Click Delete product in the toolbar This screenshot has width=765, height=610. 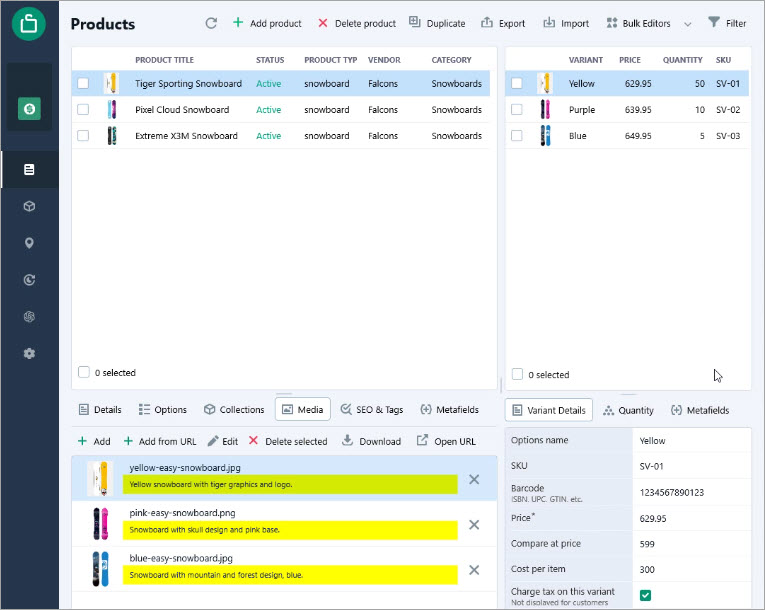pyautogui.click(x=357, y=23)
